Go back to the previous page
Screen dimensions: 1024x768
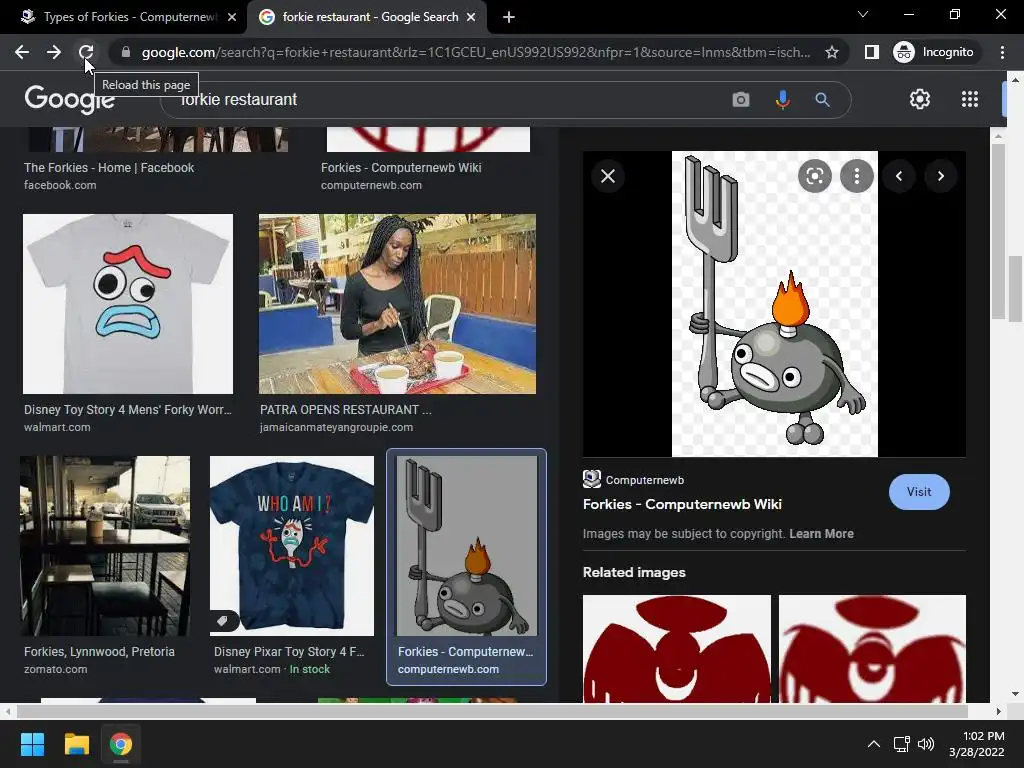click(x=22, y=52)
